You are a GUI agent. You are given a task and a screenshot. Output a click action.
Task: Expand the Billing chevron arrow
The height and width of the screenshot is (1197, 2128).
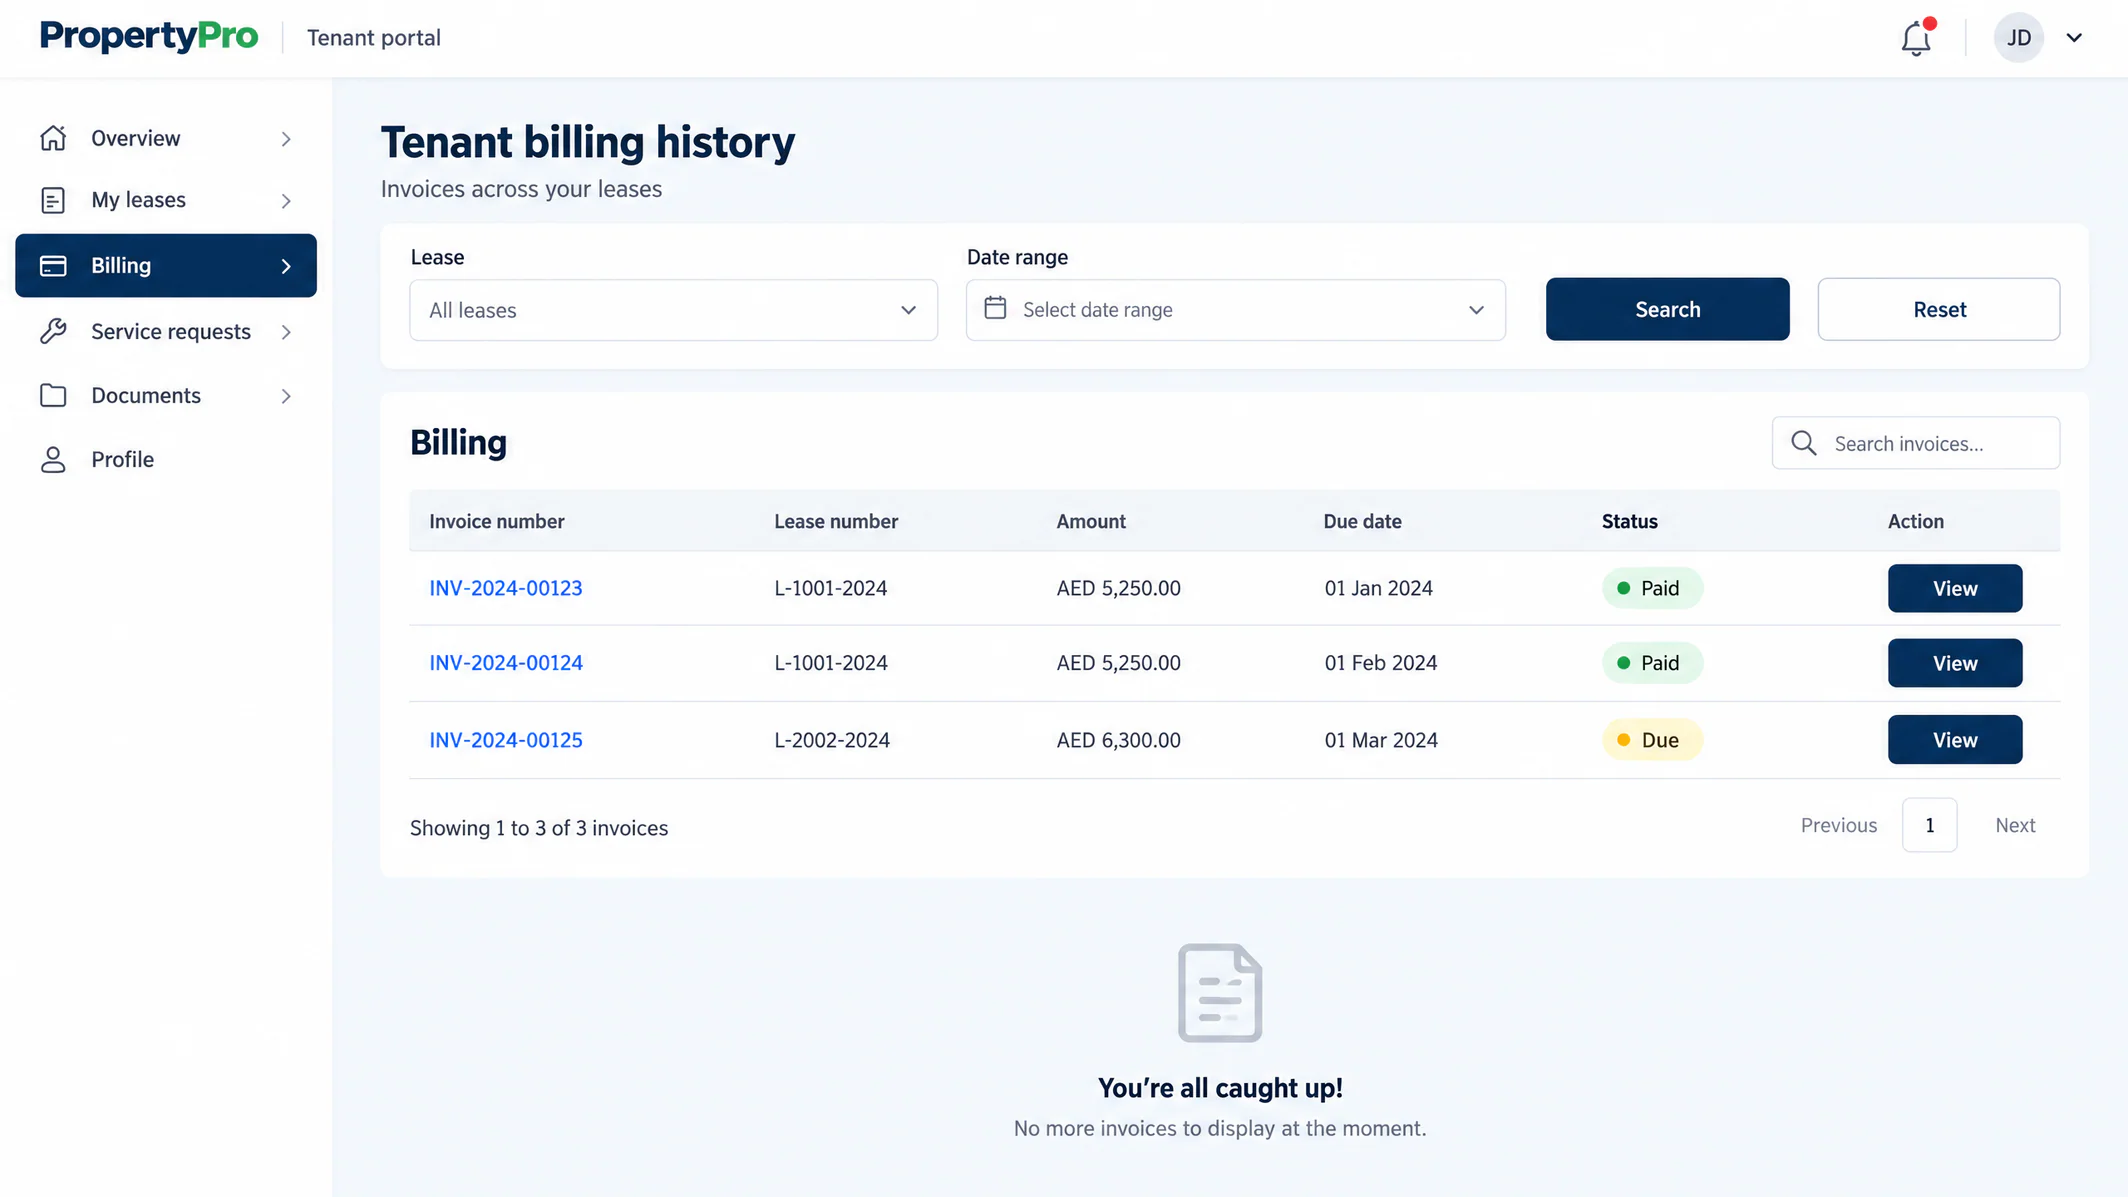(x=286, y=266)
